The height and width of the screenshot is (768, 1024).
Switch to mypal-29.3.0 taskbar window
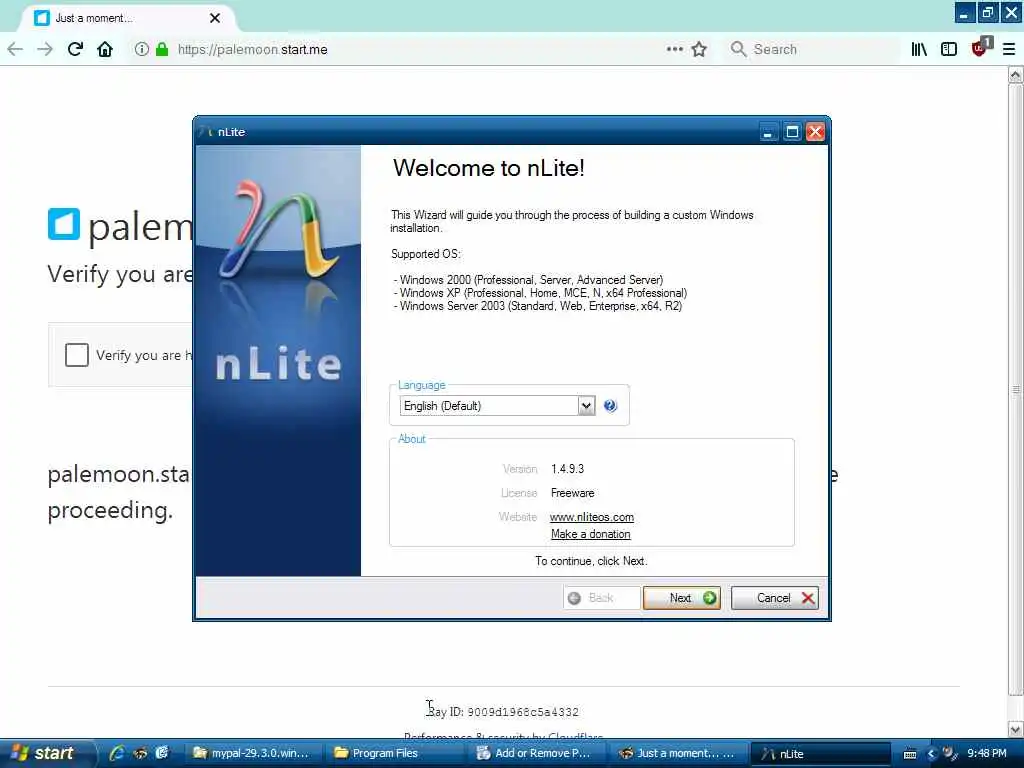(x=252, y=753)
